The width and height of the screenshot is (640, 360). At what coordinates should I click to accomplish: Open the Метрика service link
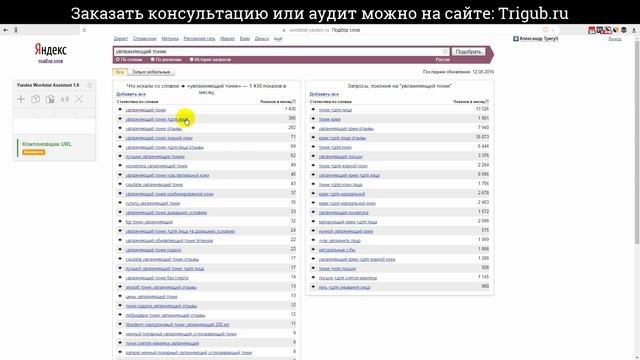(170, 39)
